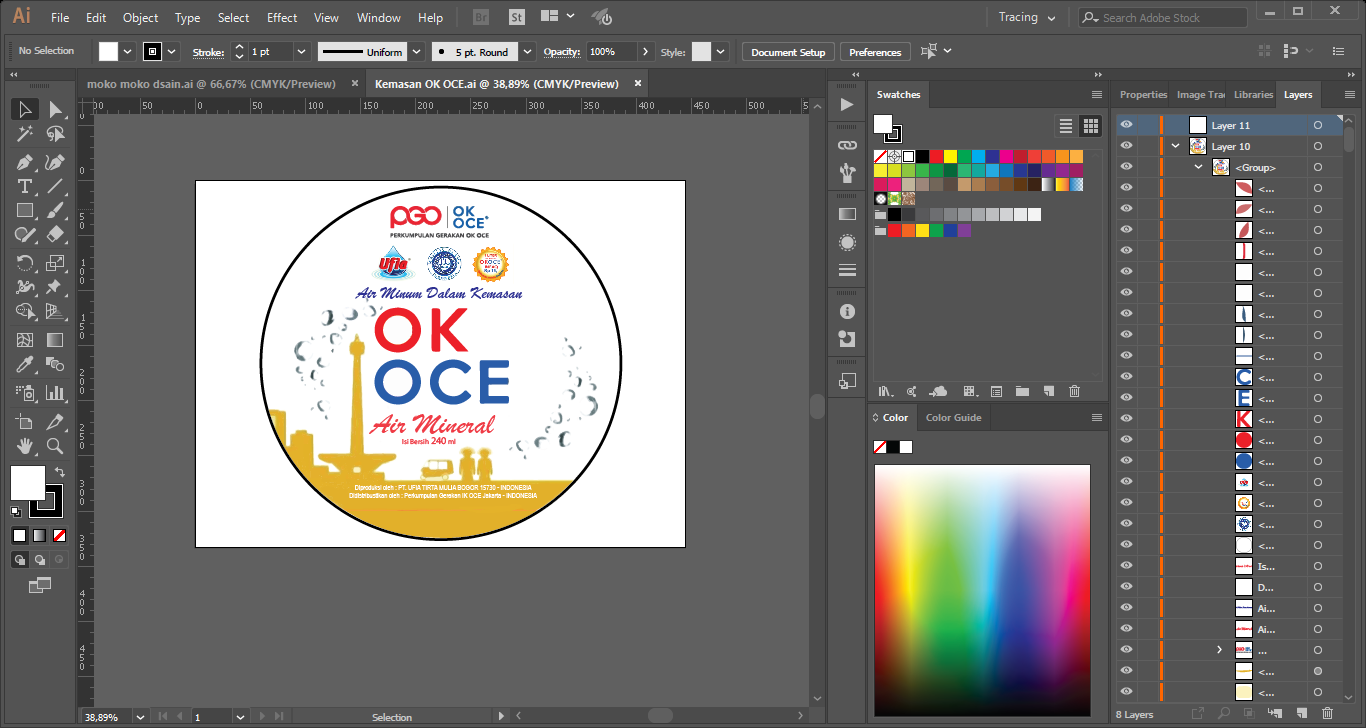Screen dimensions: 1366x728
Task: Click the Document Setup button
Action: [x=788, y=52]
